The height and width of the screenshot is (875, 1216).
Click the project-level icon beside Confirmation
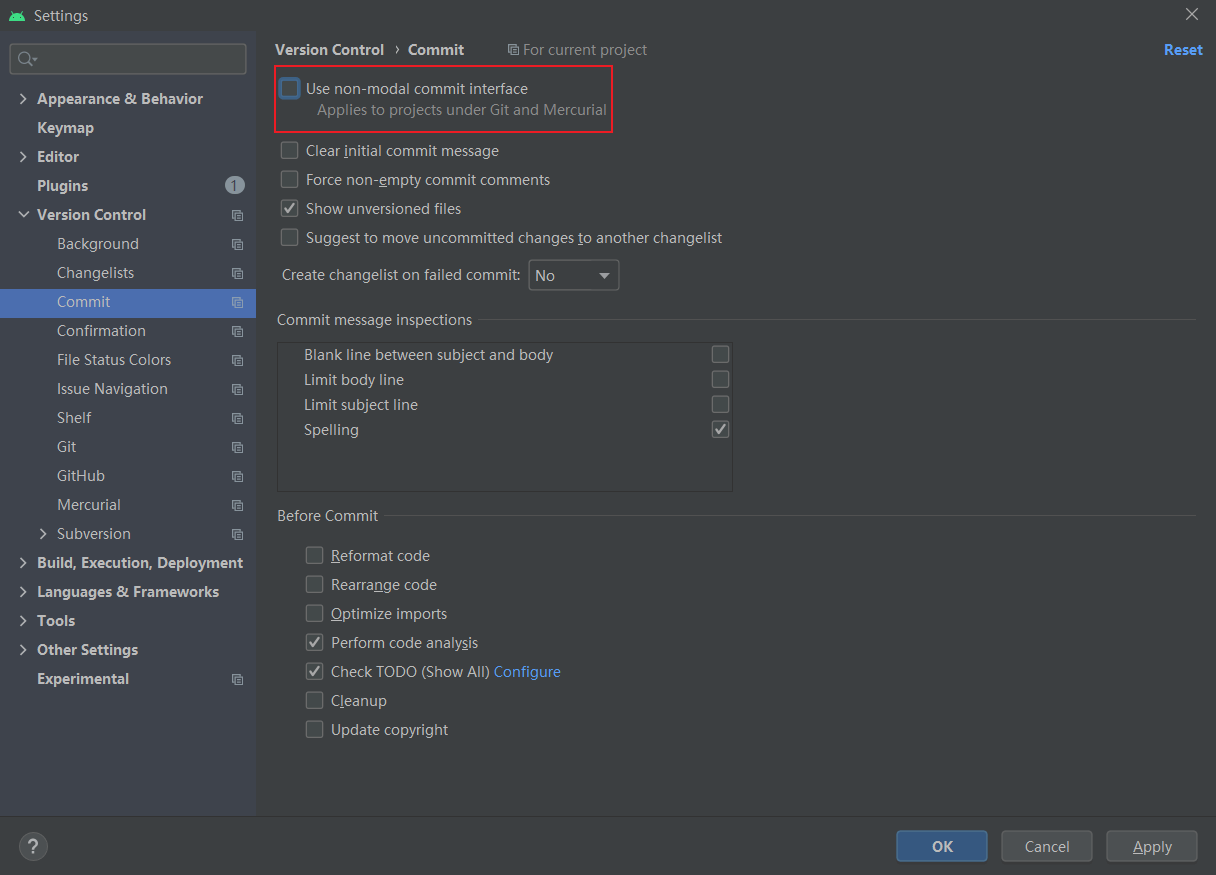pos(237,331)
